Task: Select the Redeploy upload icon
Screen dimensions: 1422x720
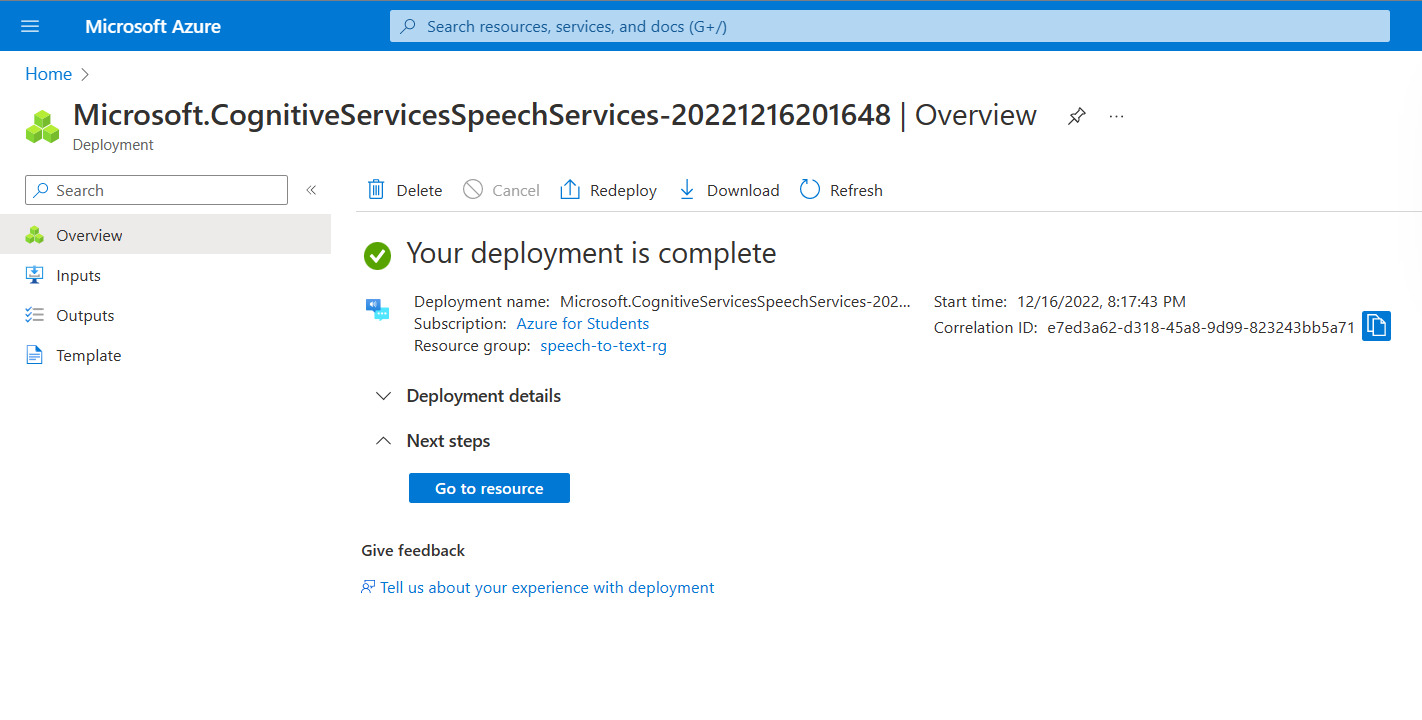Action: click(x=572, y=189)
